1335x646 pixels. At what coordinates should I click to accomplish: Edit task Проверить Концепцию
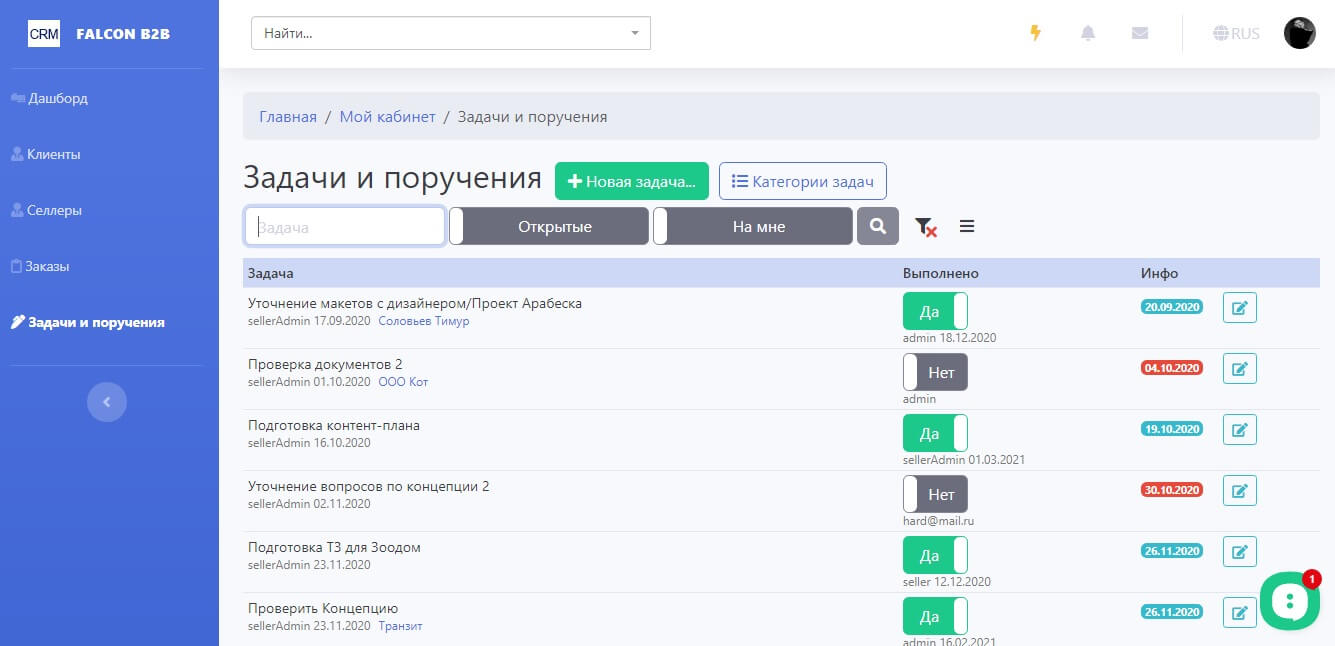pos(1240,613)
